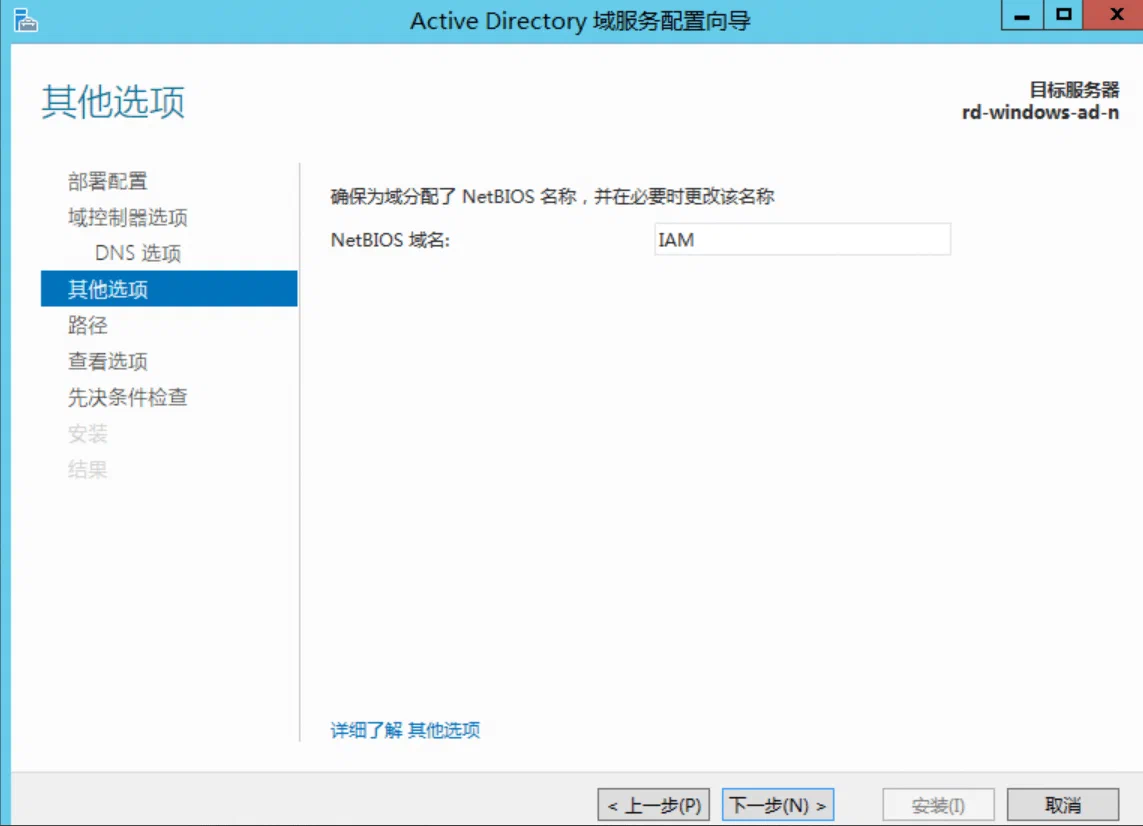The height and width of the screenshot is (826, 1143).
Task: Maximize the wizard window
Action: pyautogui.click(x=1064, y=15)
